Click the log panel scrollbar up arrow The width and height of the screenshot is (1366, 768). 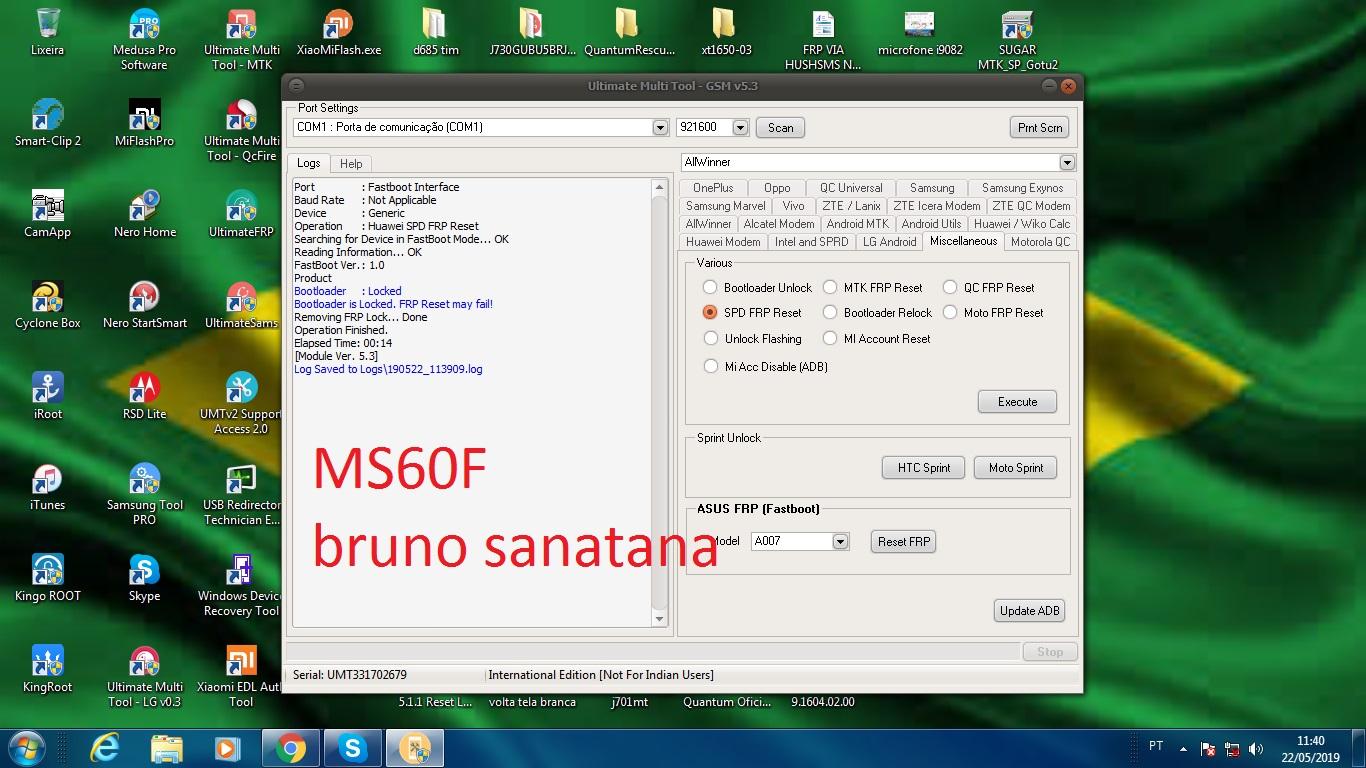coord(659,187)
